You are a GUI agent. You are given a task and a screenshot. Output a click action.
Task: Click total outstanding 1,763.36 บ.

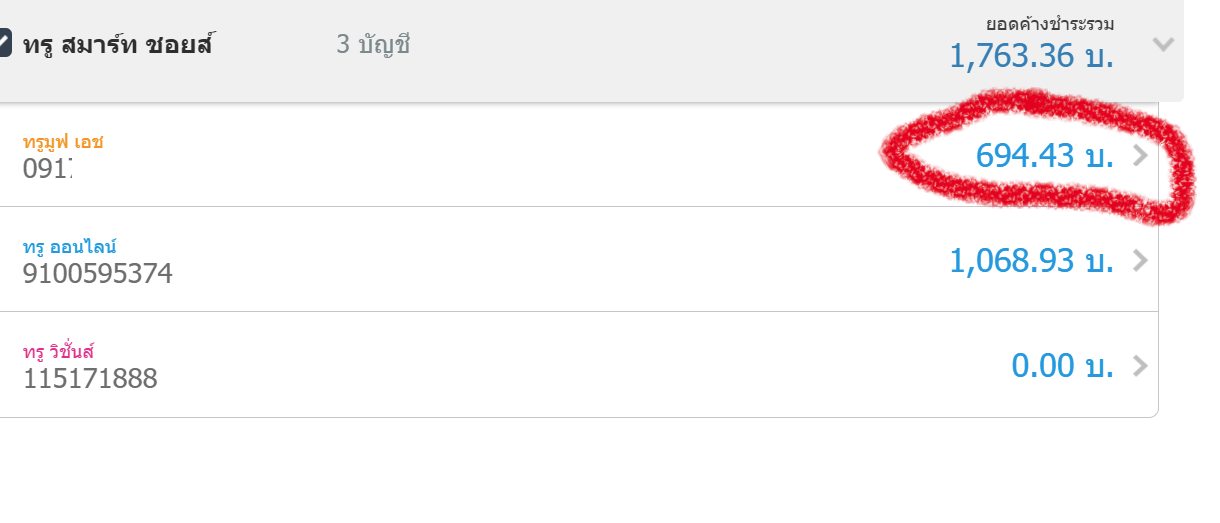pyautogui.click(x=1031, y=56)
